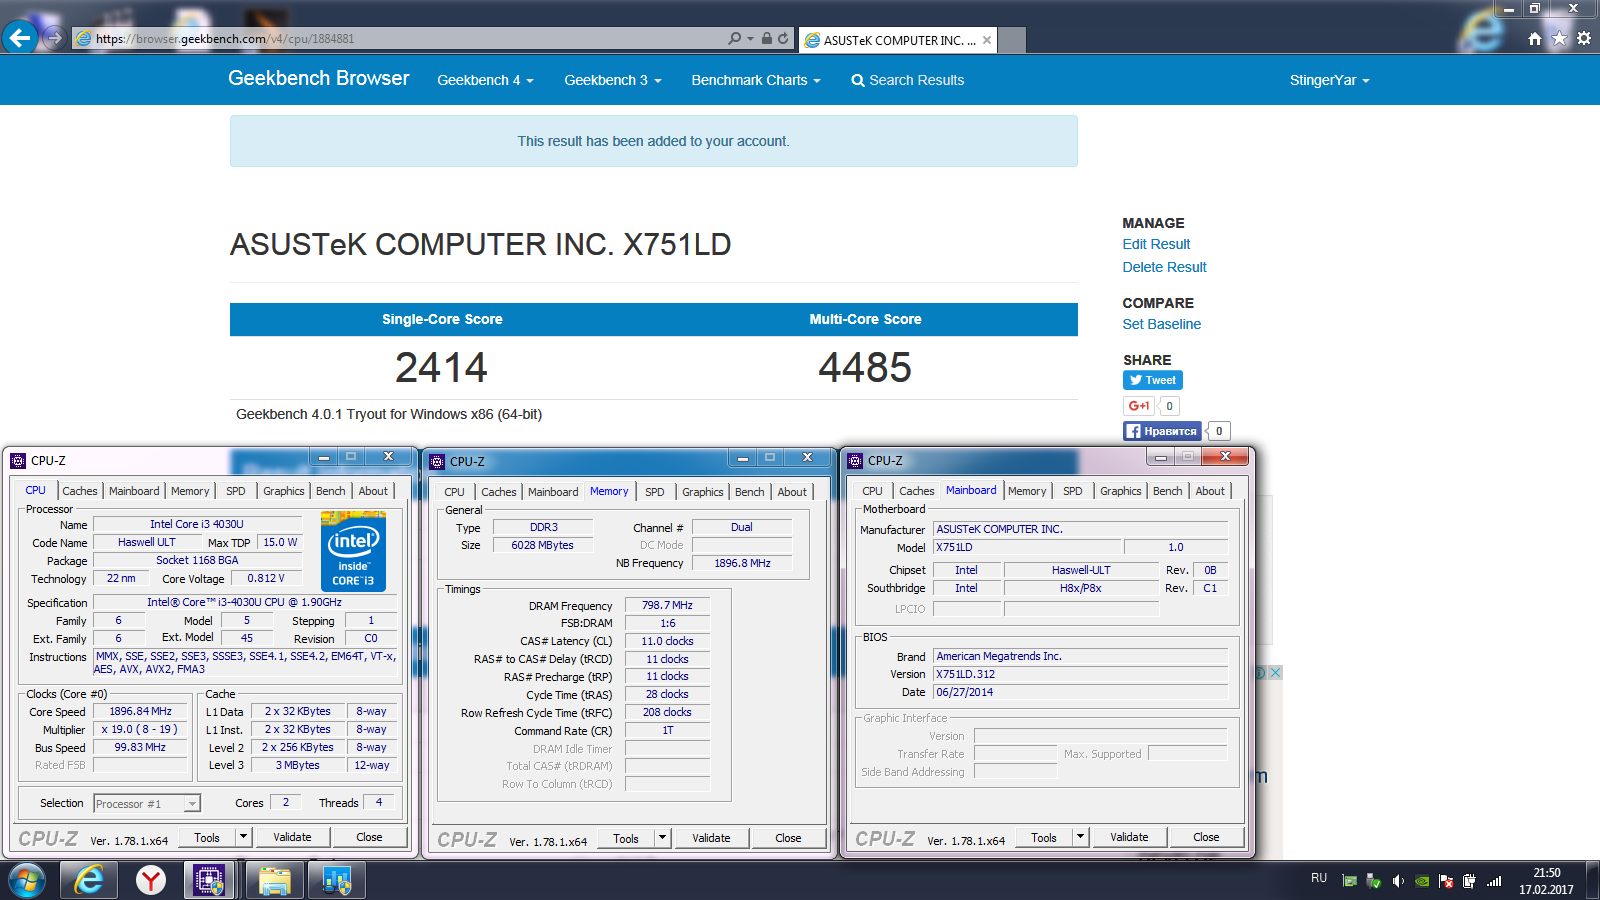The height and width of the screenshot is (900, 1600).
Task: Open the Geekbench 4 dropdown menu
Action: (x=485, y=80)
